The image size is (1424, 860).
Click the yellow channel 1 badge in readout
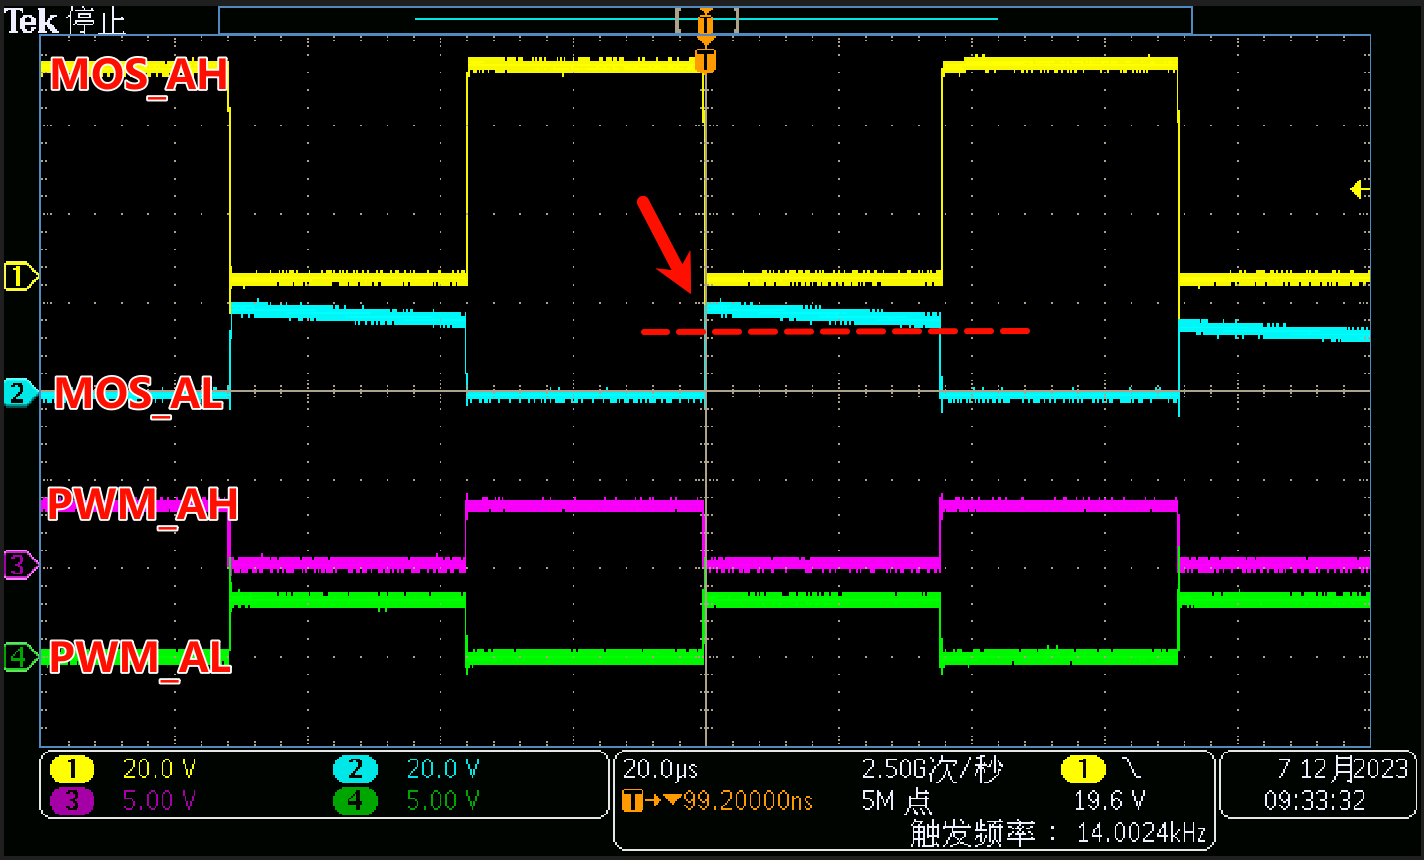(x=71, y=769)
